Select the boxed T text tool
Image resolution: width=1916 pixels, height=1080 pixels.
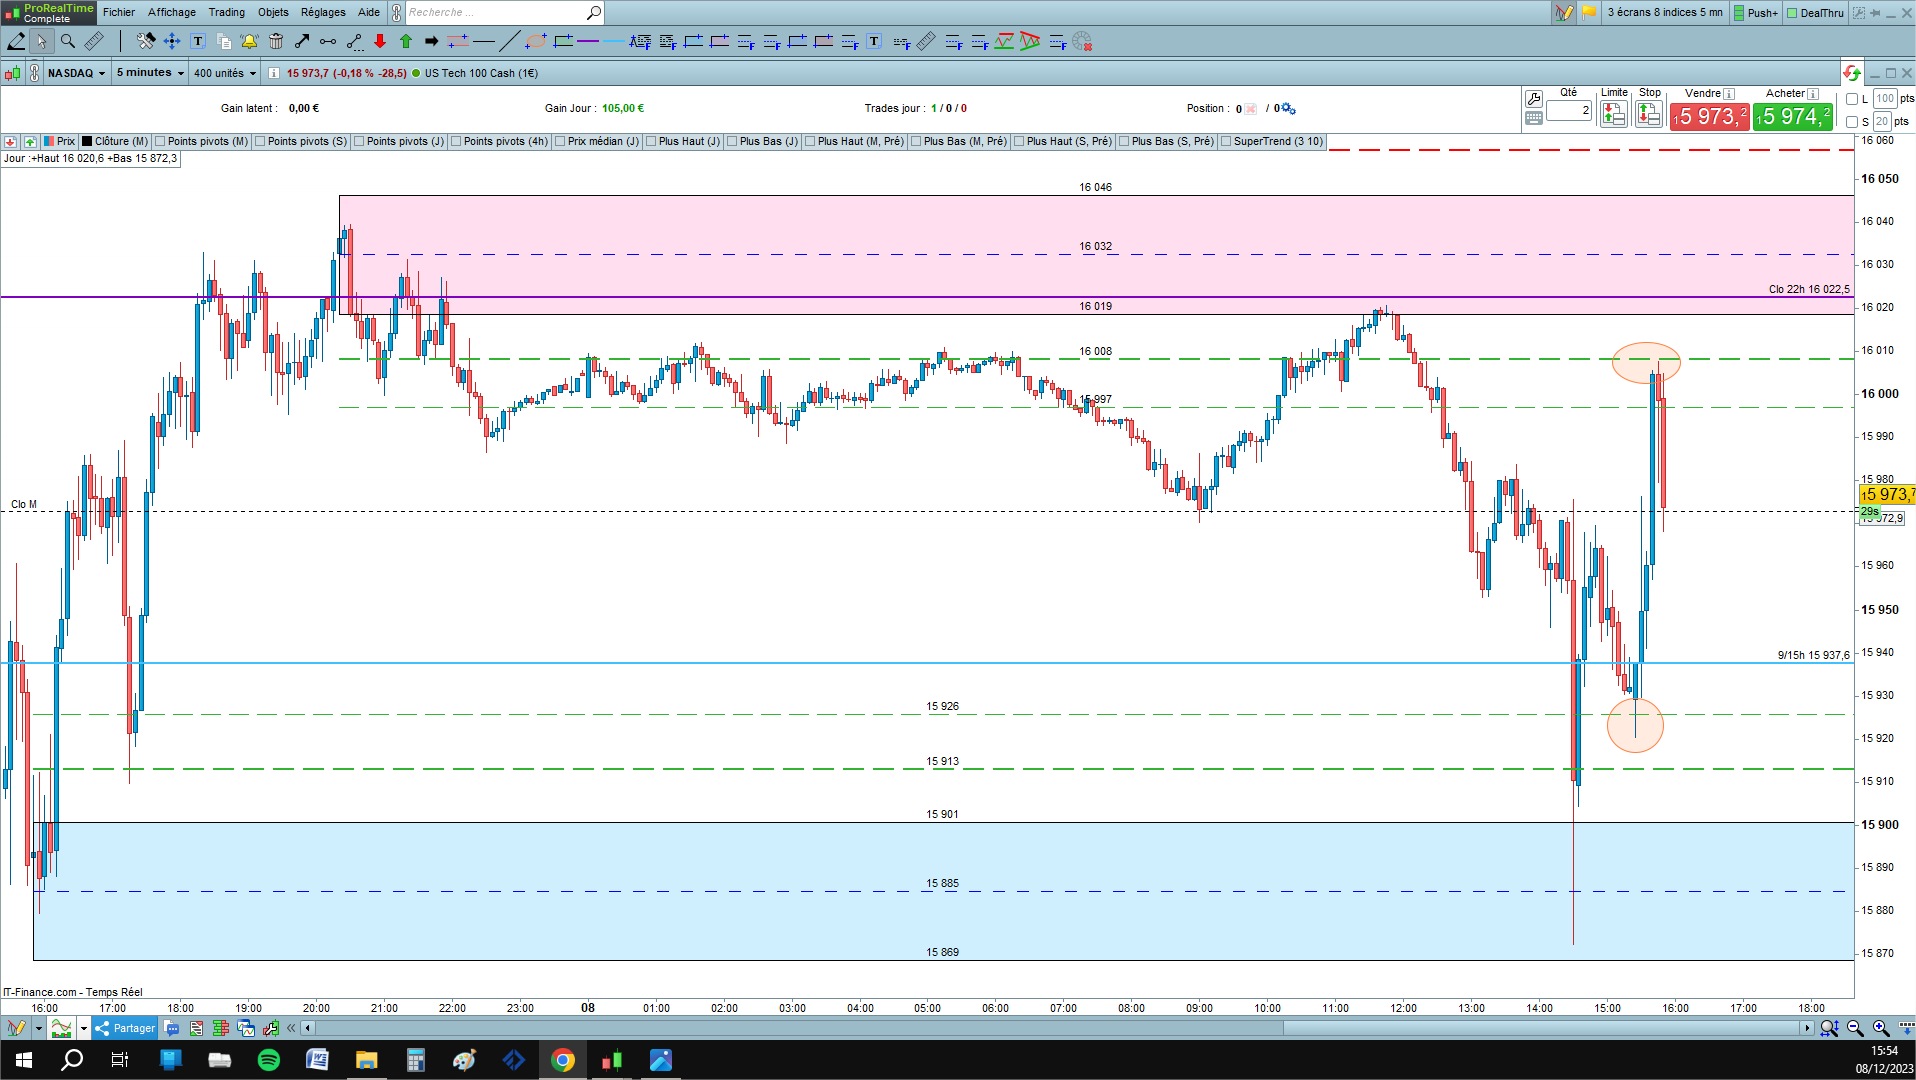click(x=198, y=41)
